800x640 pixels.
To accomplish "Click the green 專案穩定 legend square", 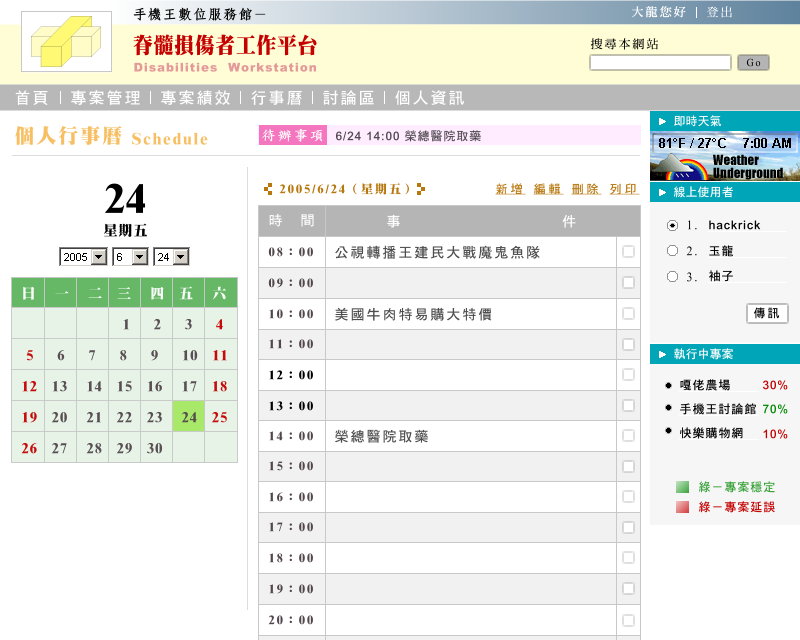I will pos(682,487).
